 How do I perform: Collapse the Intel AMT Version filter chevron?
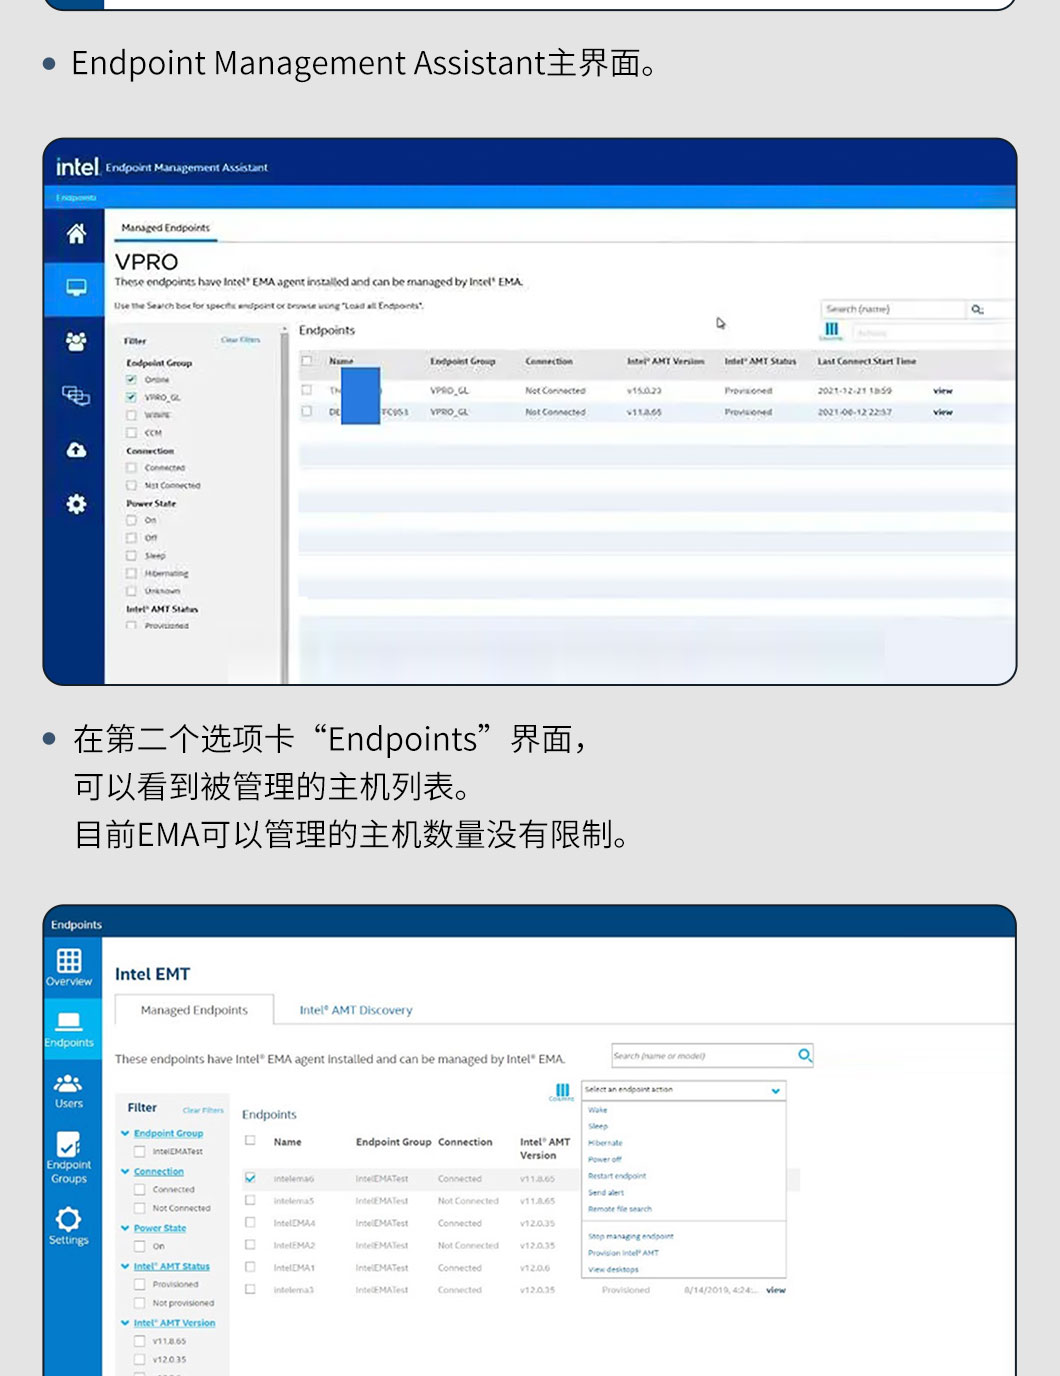125,1323
